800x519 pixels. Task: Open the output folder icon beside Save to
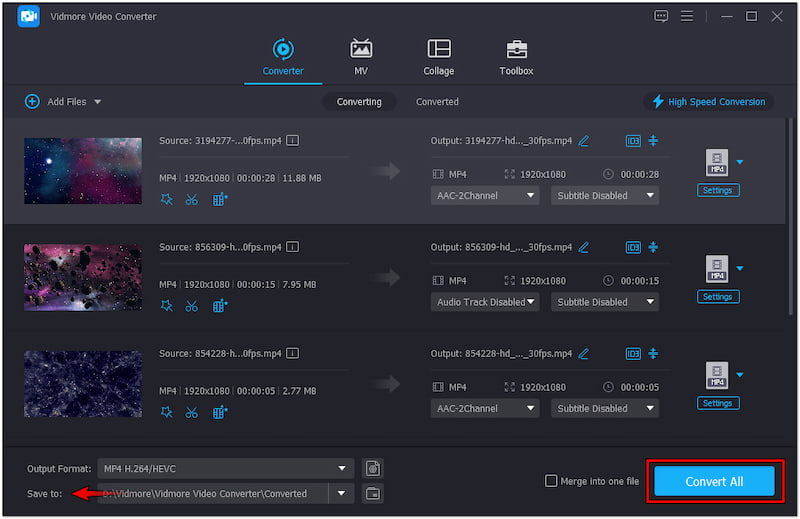pyautogui.click(x=373, y=493)
